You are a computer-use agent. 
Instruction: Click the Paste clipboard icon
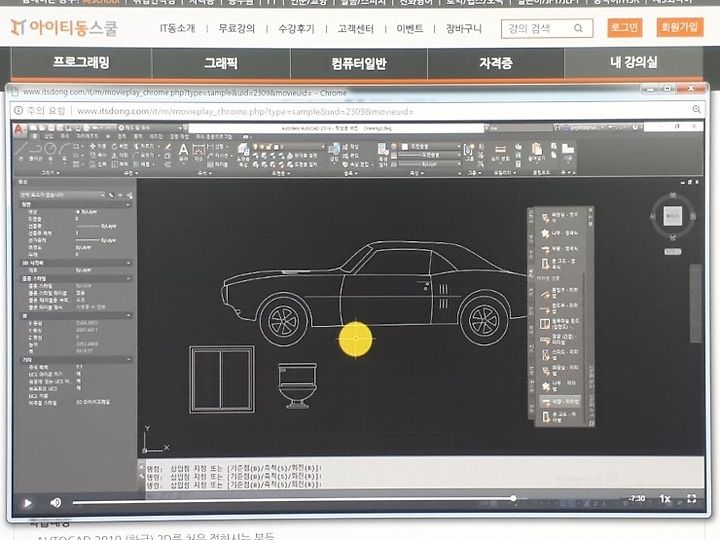(x=536, y=150)
